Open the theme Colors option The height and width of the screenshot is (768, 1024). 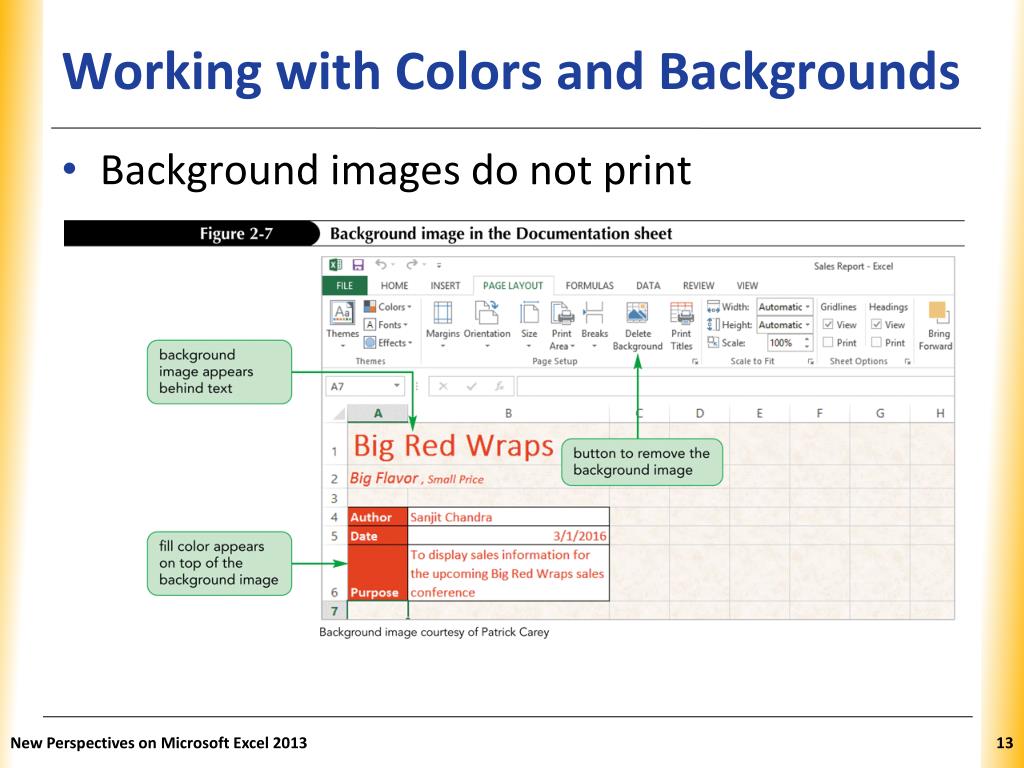388,307
